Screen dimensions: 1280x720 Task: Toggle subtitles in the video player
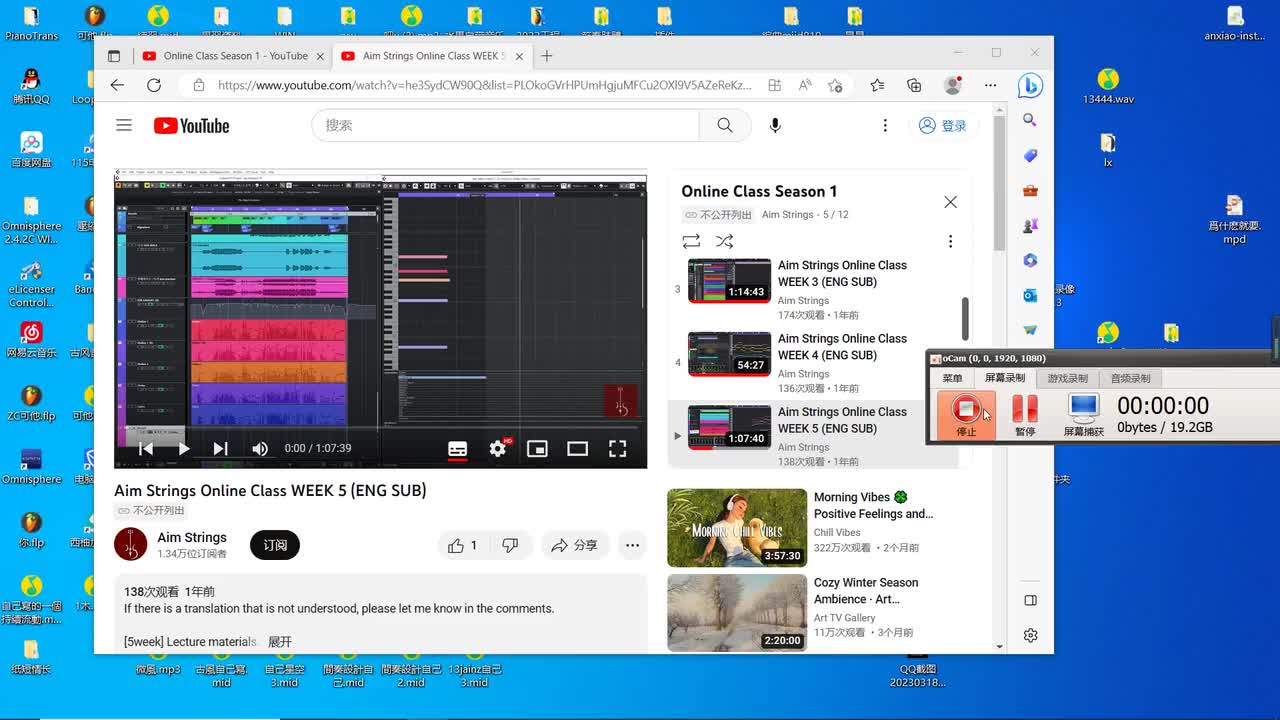[x=457, y=449]
